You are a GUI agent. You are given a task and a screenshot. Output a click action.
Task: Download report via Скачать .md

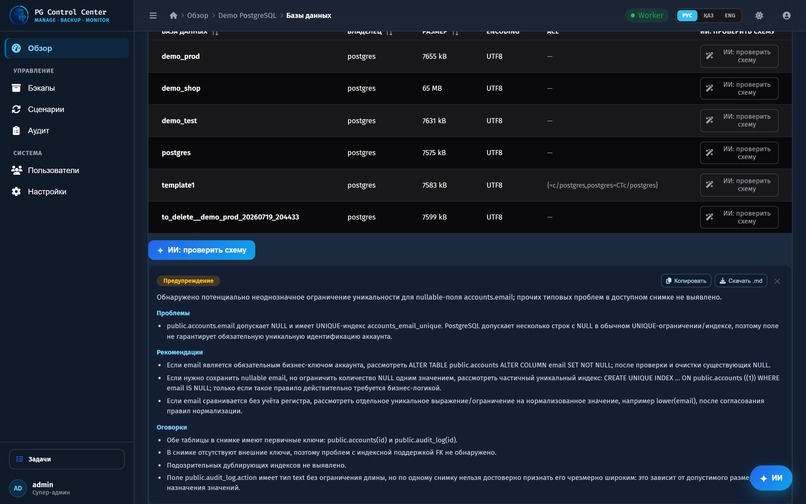point(741,281)
